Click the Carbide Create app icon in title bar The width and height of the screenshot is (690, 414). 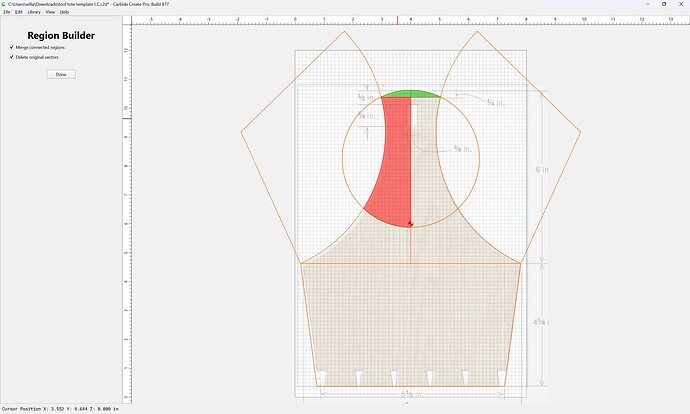point(4,4)
